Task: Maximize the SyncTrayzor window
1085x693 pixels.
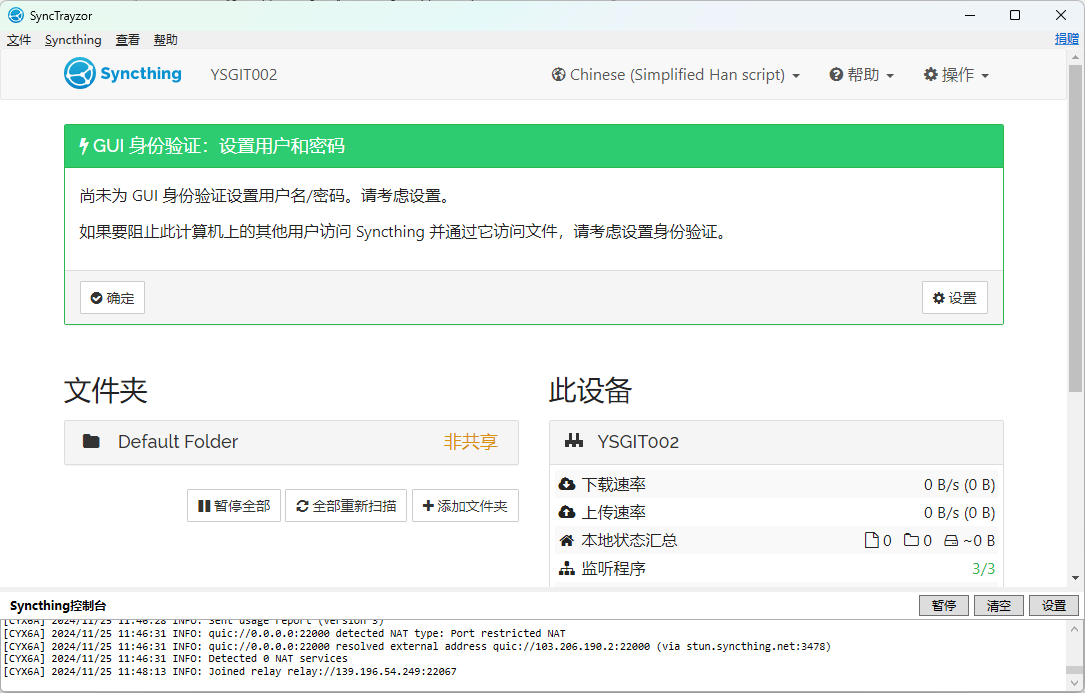Action: pos(1015,15)
